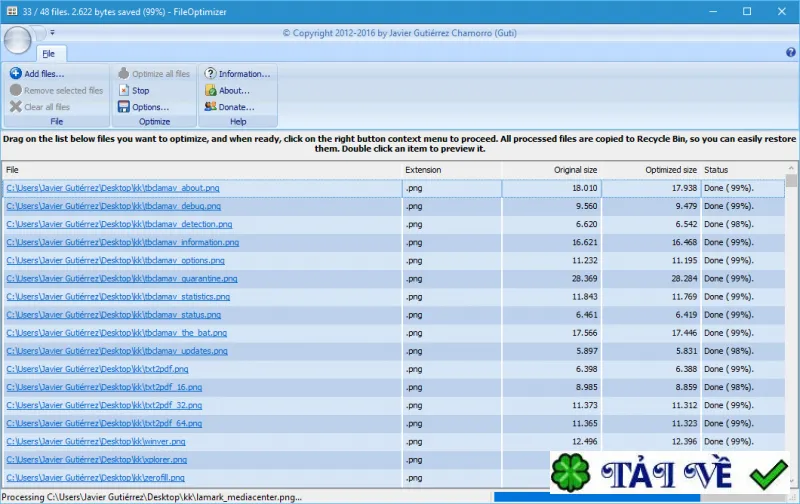
Task: Click the file list scrollbar up arrow
Action: tap(791, 168)
